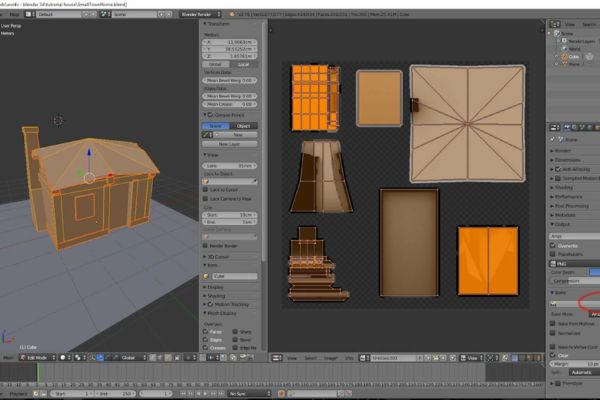Screen dimensions: 600x400
Task: Select face select mode icon
Action: click(168, 358)
